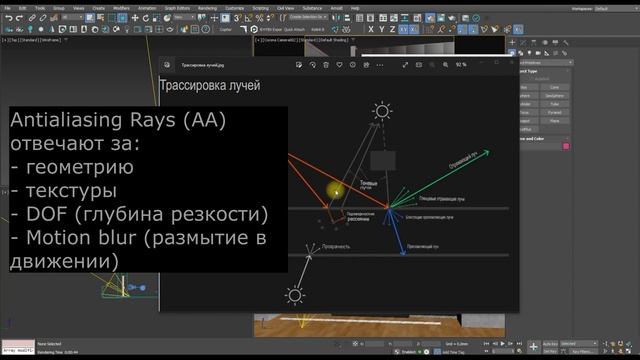Toggle the Select Object tool

[x=90, y=18]
